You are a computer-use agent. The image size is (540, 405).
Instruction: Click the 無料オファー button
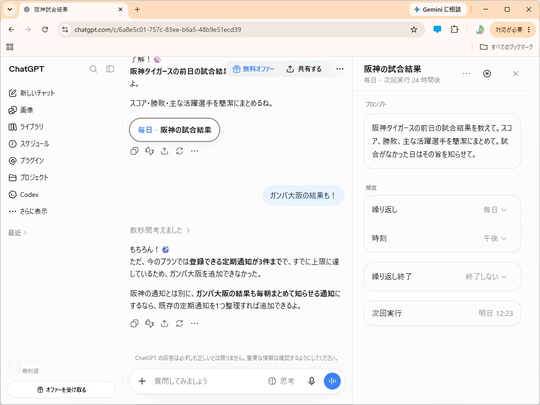coord(253,69)
